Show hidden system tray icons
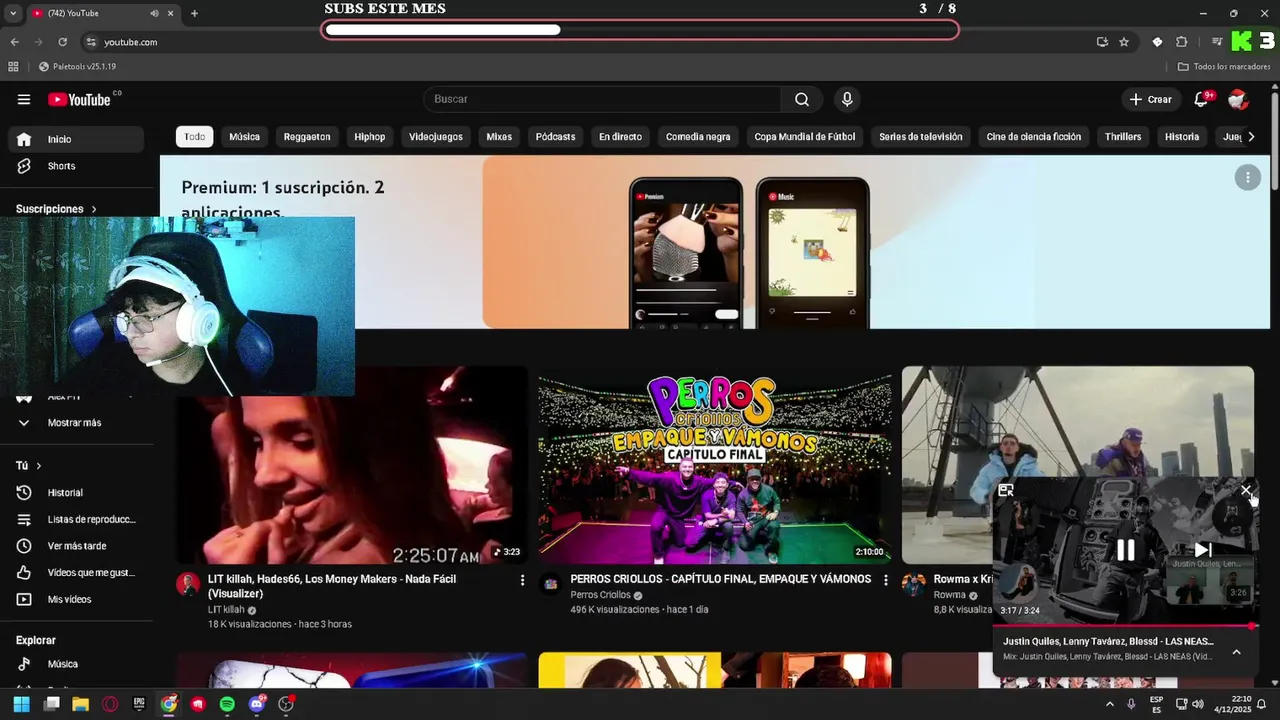The width and height of the screenshot is (1280, 720). click(x=1109, y=704)
